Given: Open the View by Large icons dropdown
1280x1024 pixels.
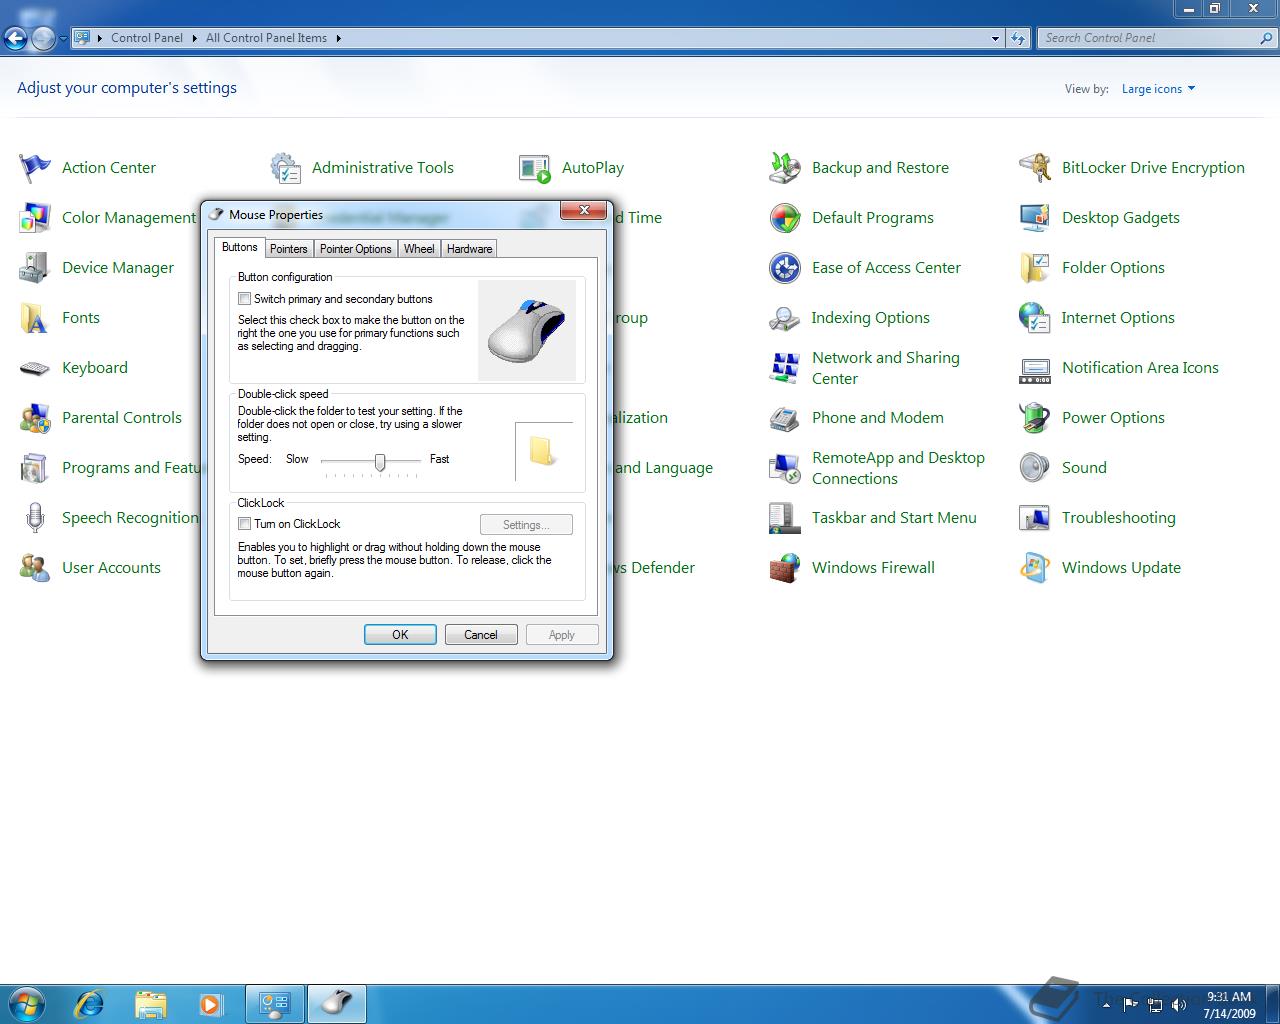Looking at the screenshot, I should point(1158,89).
